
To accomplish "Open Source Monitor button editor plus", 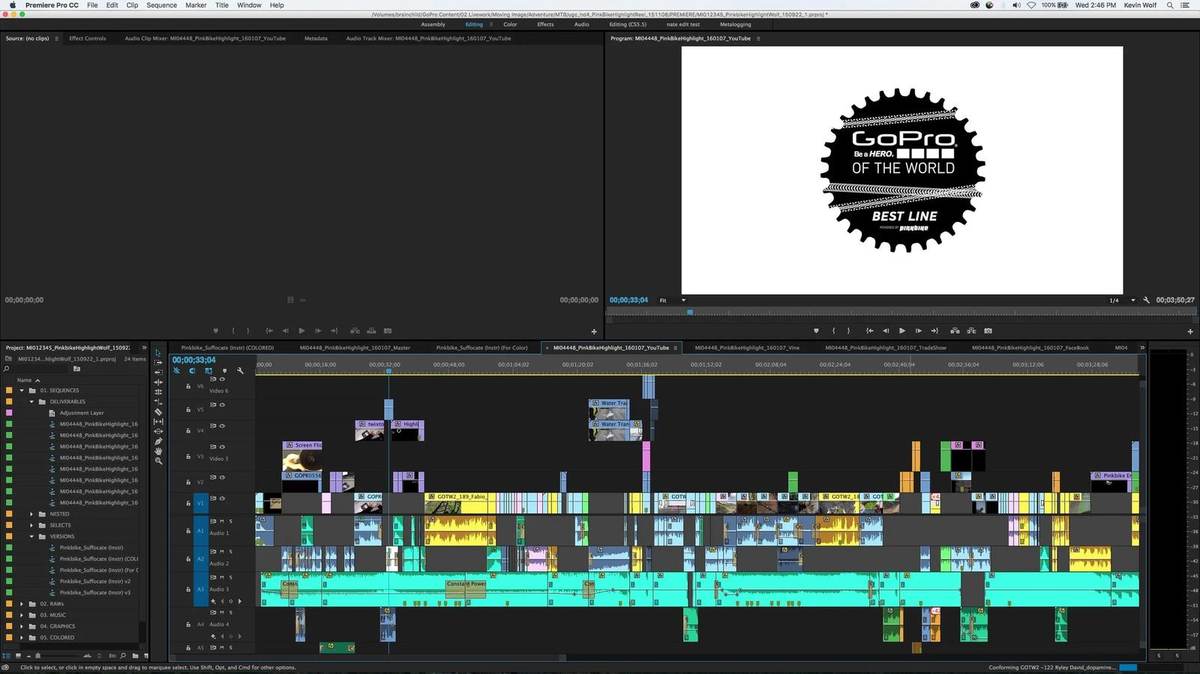I will click(594, 331).
